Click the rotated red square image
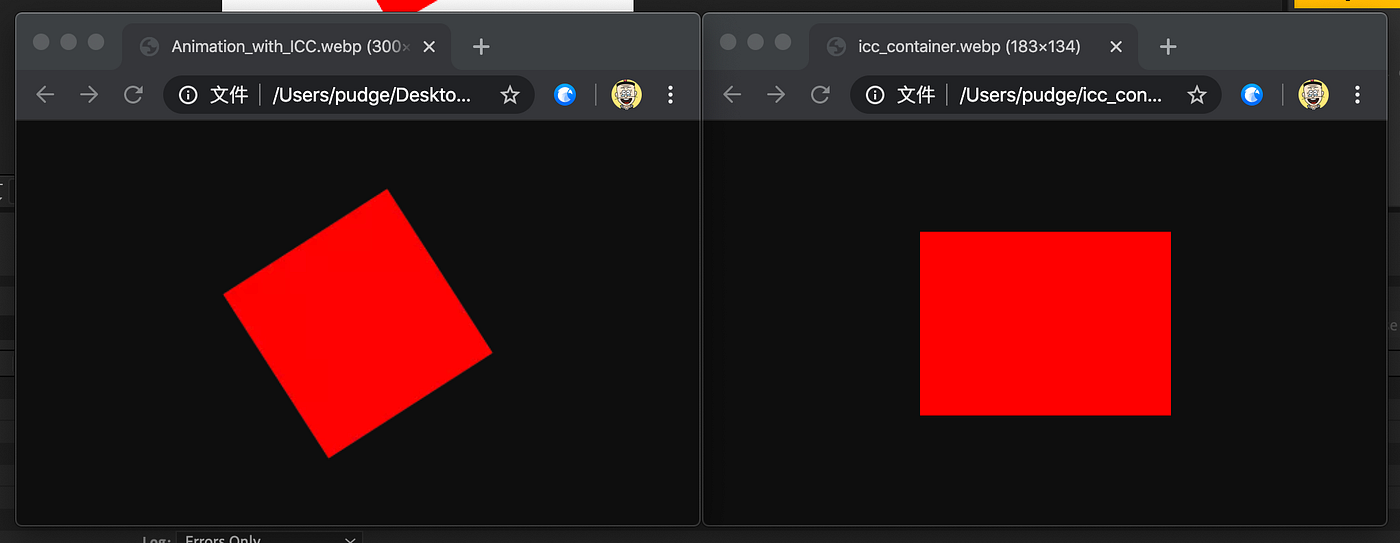The height and width of the screenshot is (543, 1400). point(358,324)
